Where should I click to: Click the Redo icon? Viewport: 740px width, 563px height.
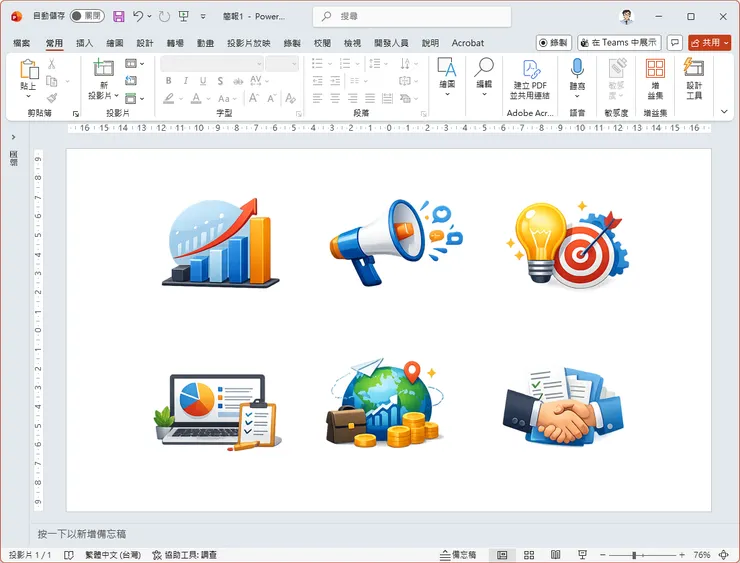164,17
